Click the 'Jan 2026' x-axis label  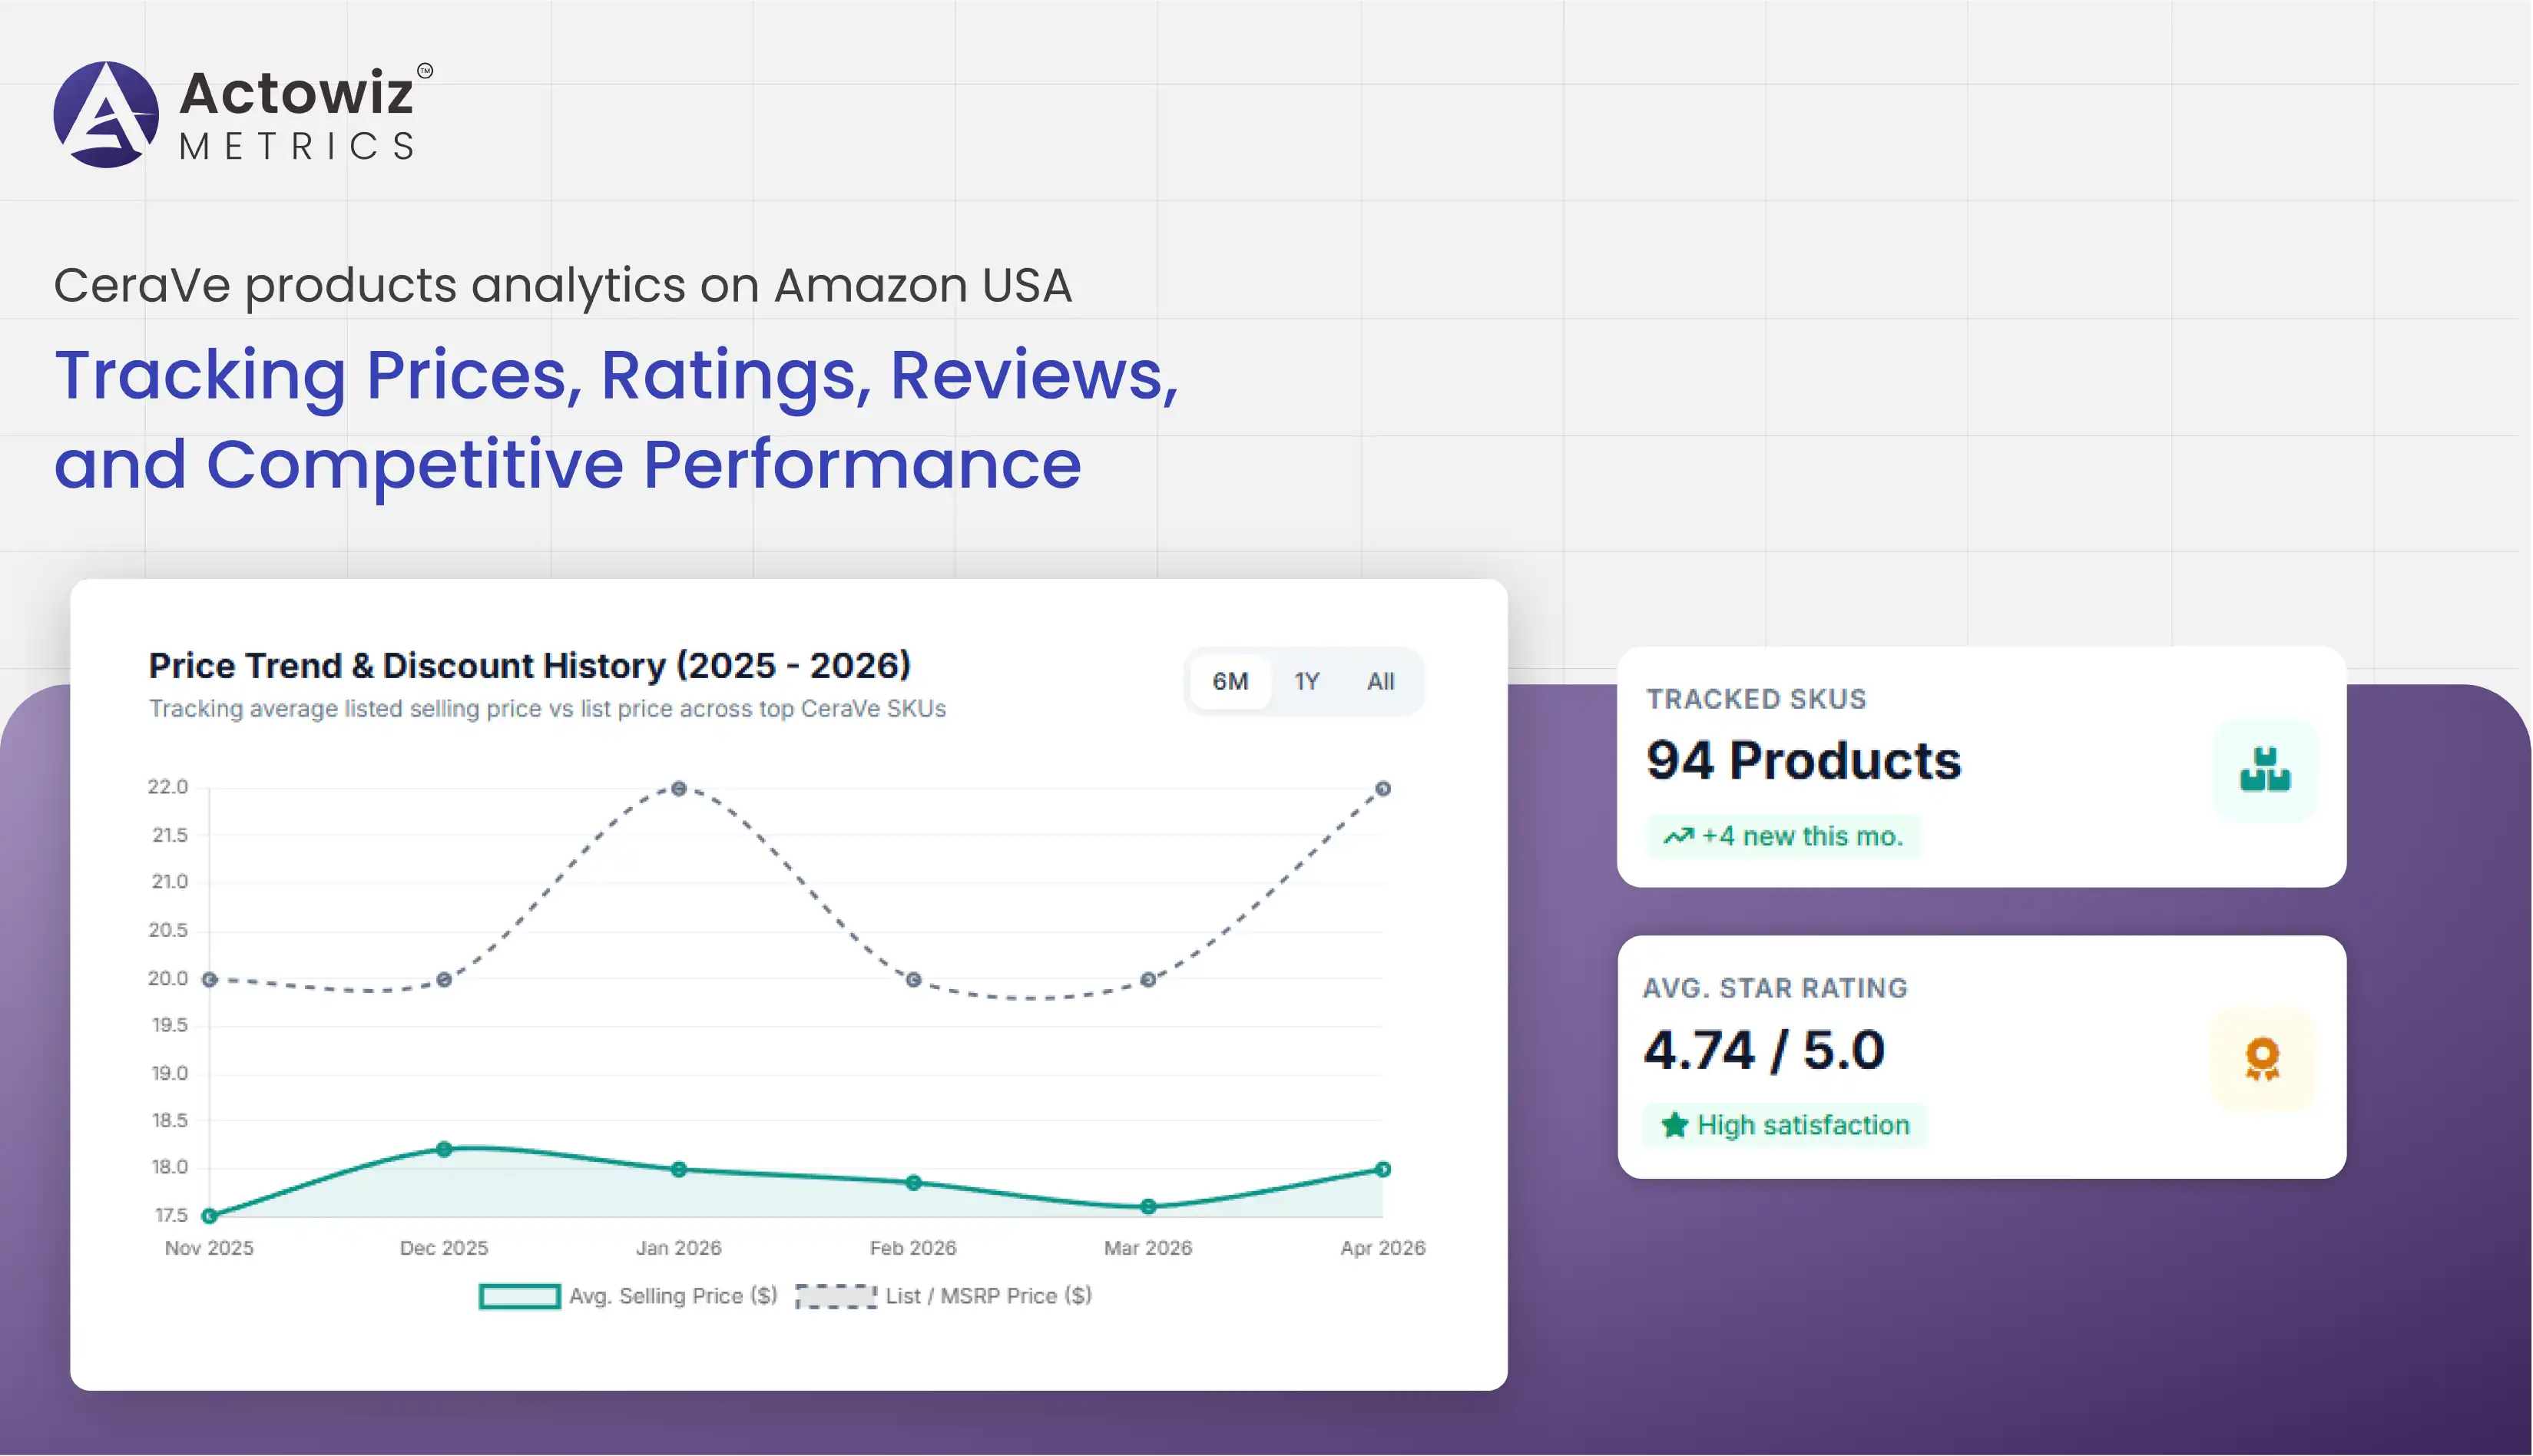pos(678,1248)
